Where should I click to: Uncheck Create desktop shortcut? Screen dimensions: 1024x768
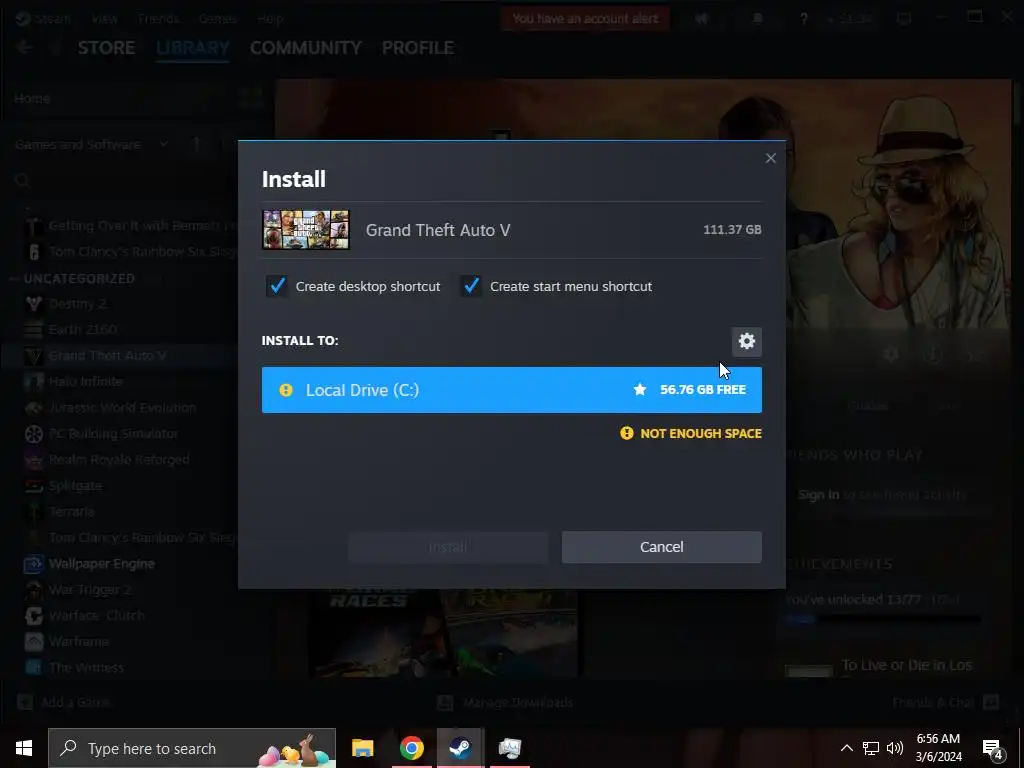(277, 286)
